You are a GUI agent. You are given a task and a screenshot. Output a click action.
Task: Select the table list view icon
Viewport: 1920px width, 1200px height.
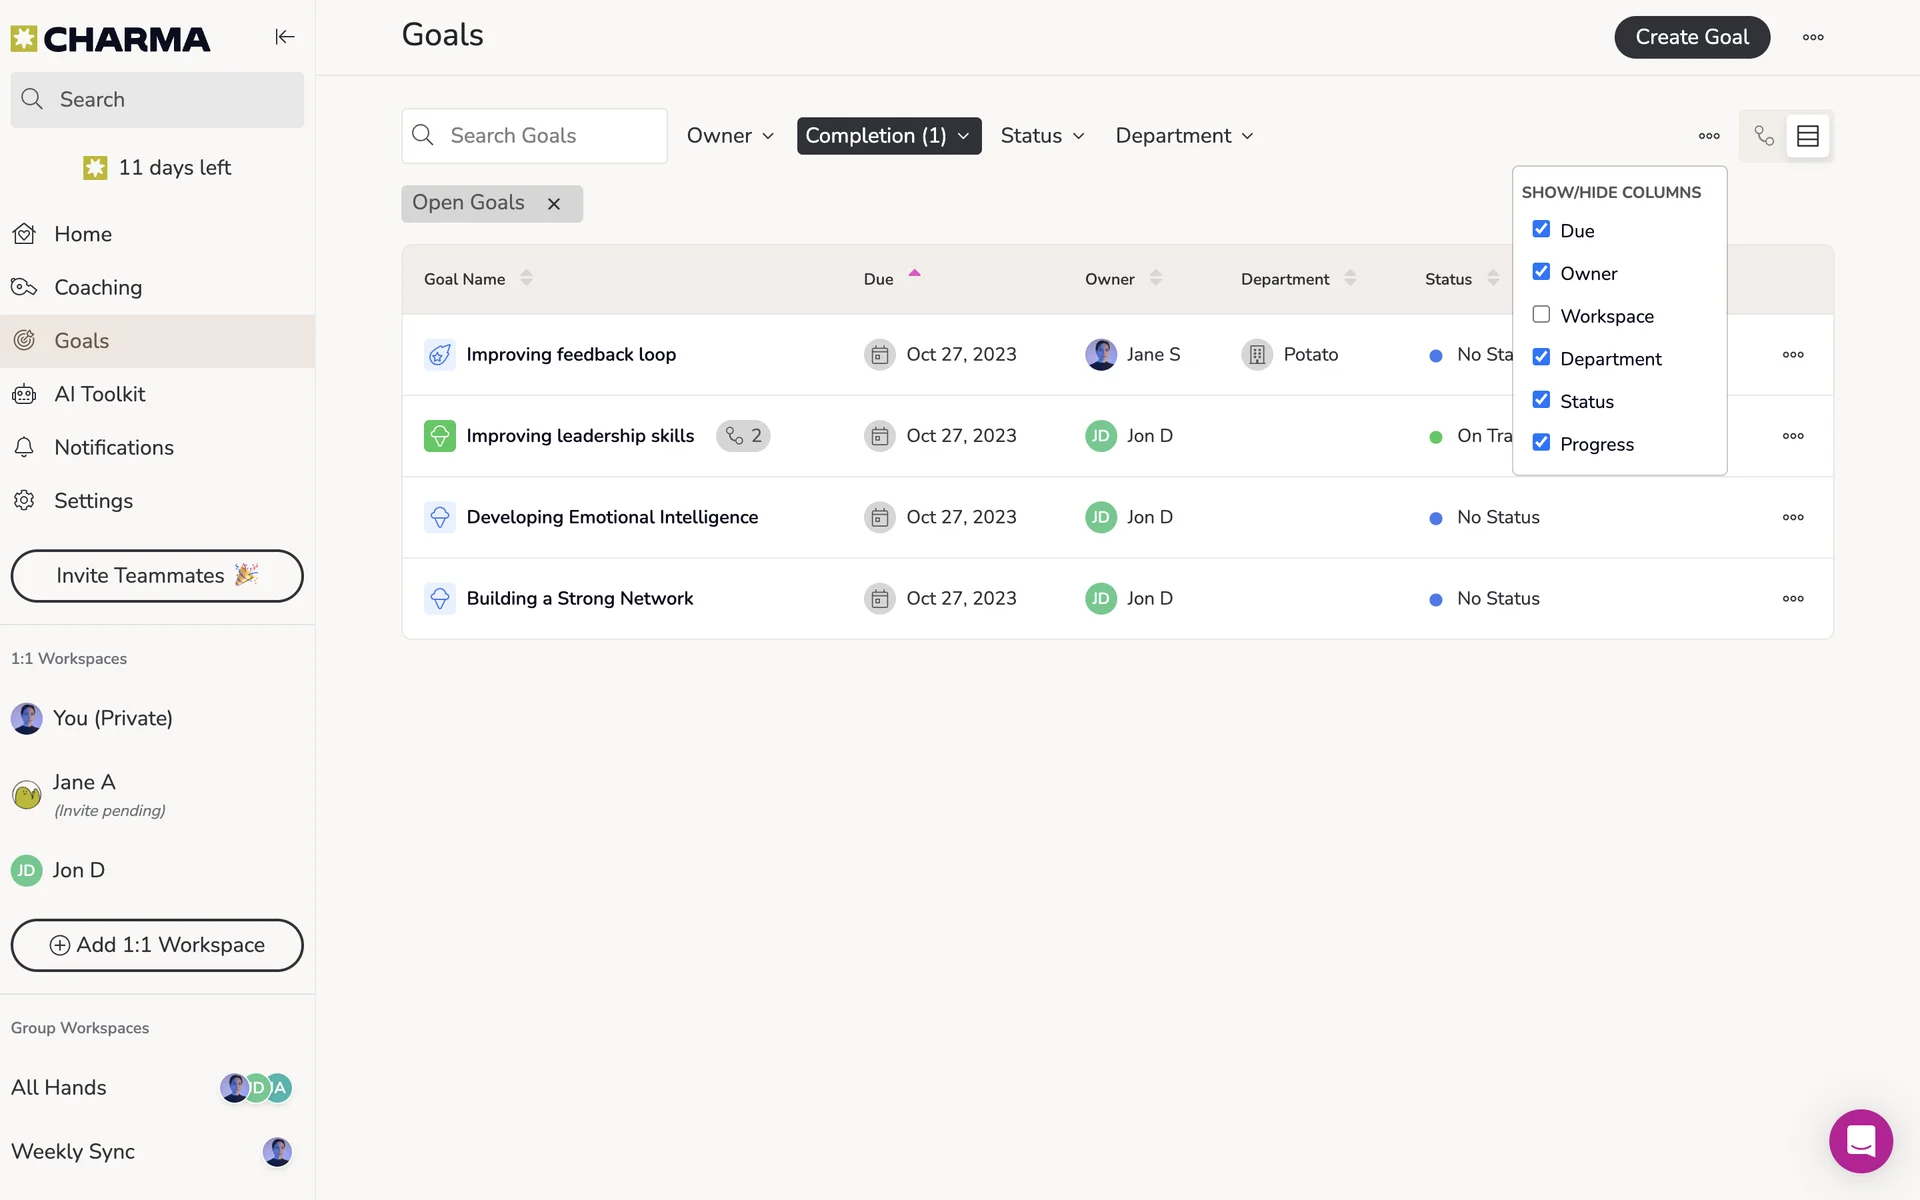1807,136
